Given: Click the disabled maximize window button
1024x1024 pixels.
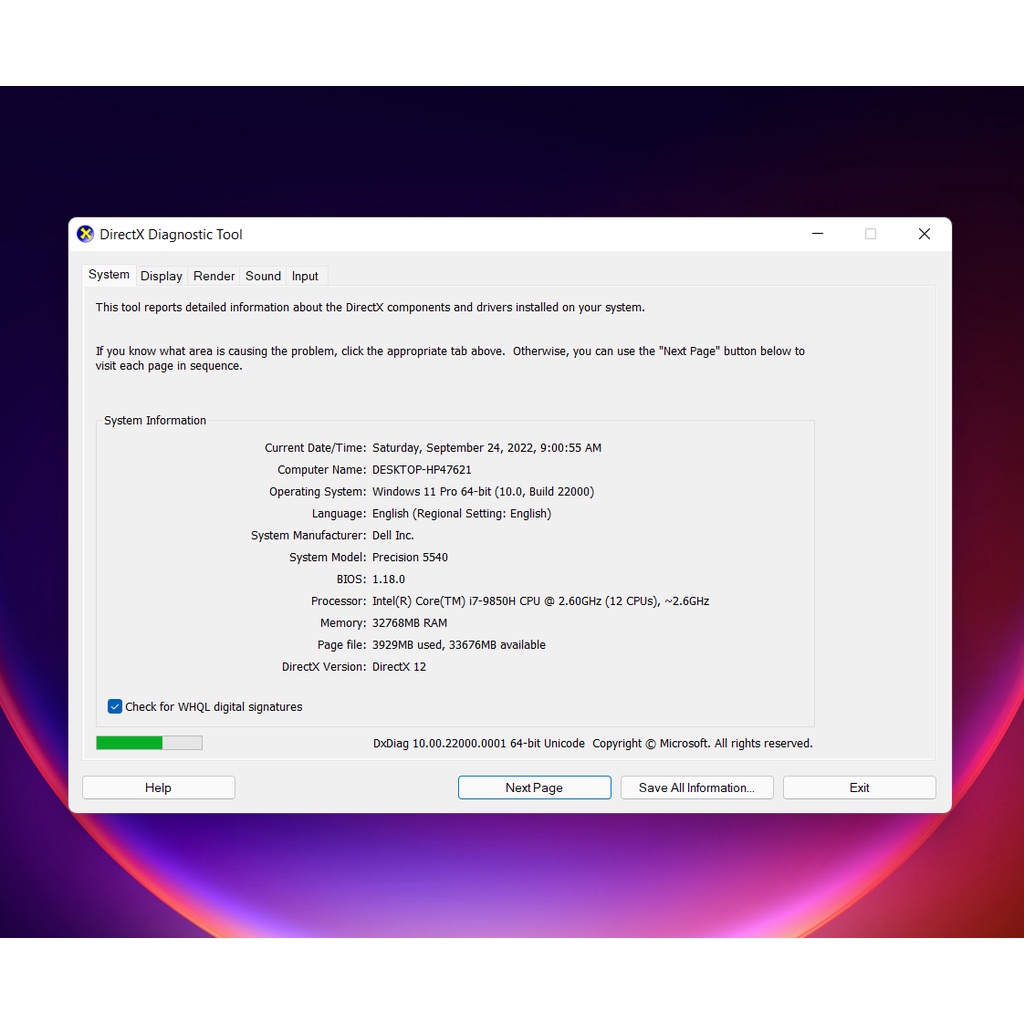Looking at the screenshot, I should 870,234.
